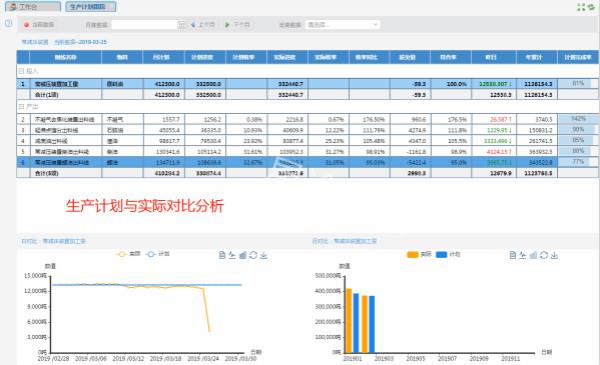Save left line chart as image icon

(264, 255)
